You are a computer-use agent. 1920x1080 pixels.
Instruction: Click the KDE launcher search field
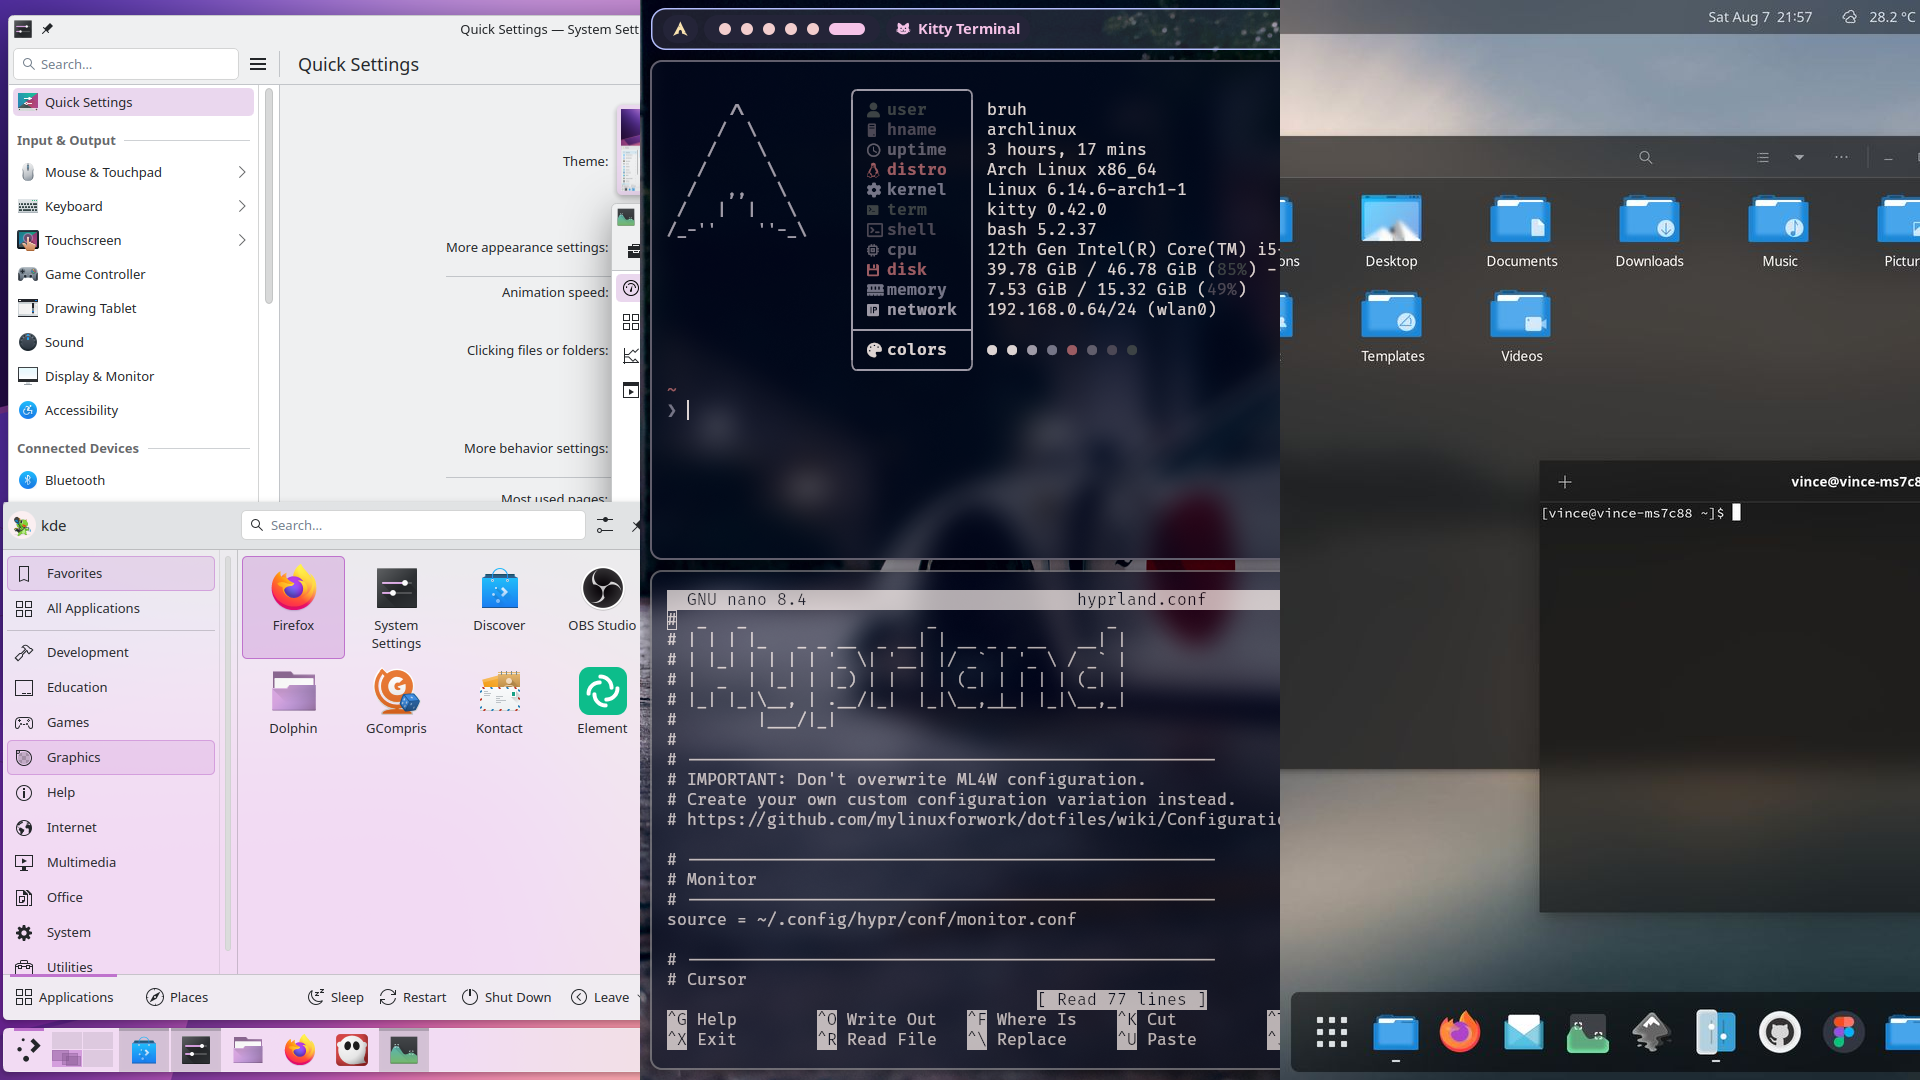(413, 525)
